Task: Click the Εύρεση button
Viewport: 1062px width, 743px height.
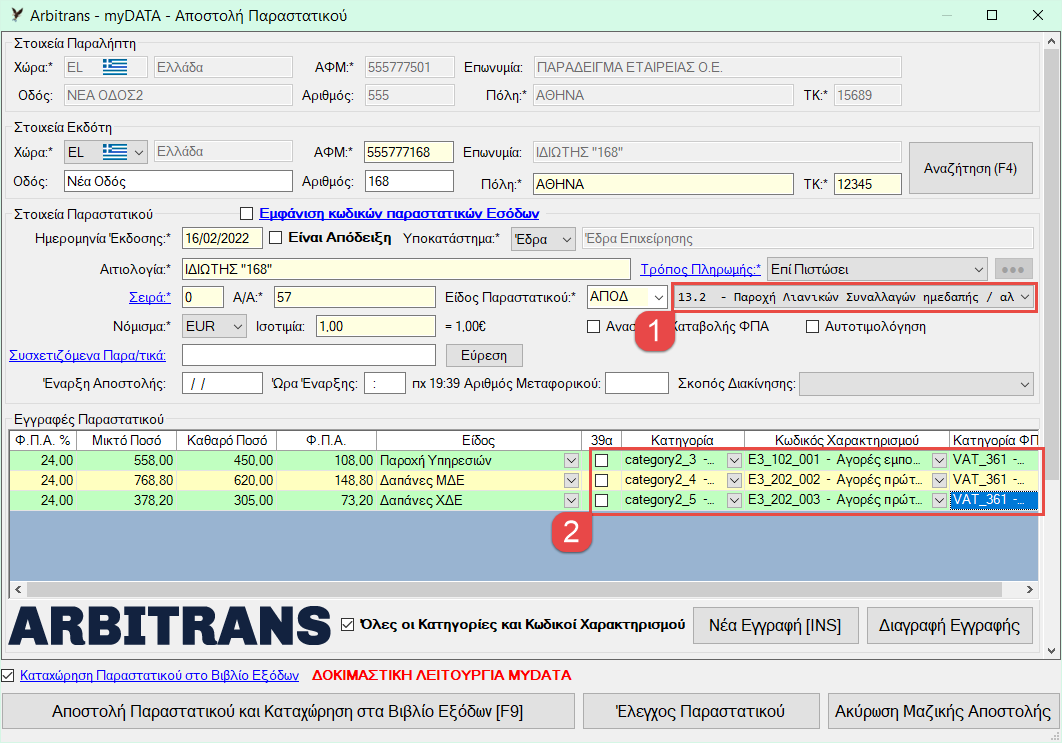Action: click(484, 356)
